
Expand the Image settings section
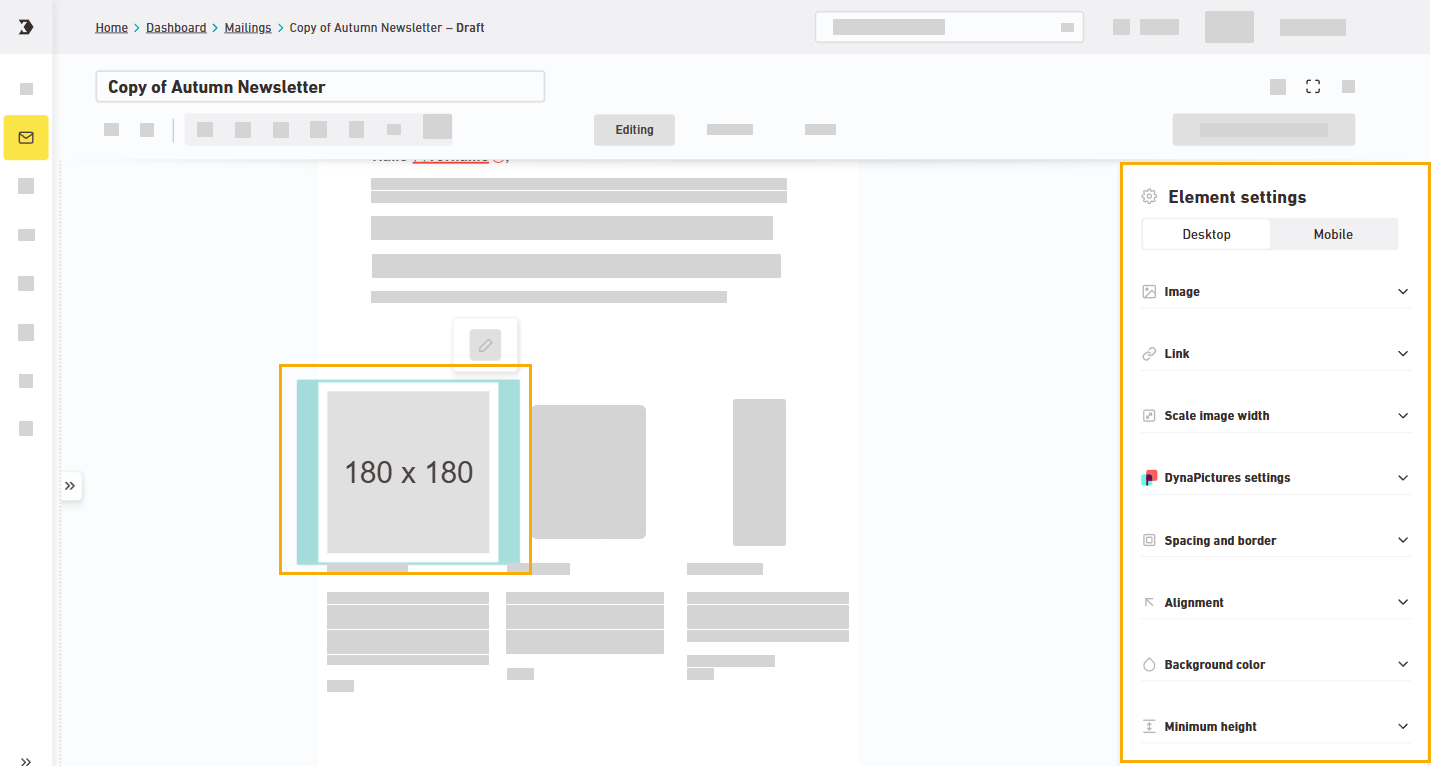pyautogui.click(x=1276, y=292)
